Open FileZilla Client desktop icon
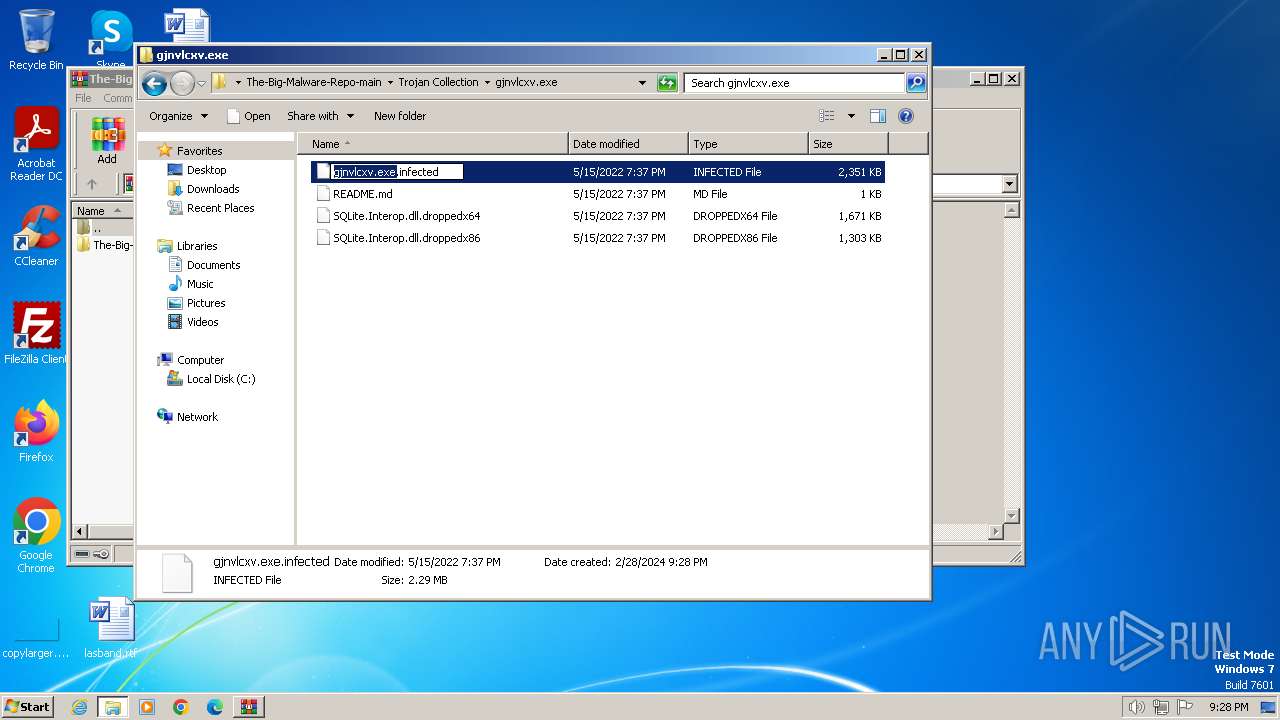 tap(36, 333)
